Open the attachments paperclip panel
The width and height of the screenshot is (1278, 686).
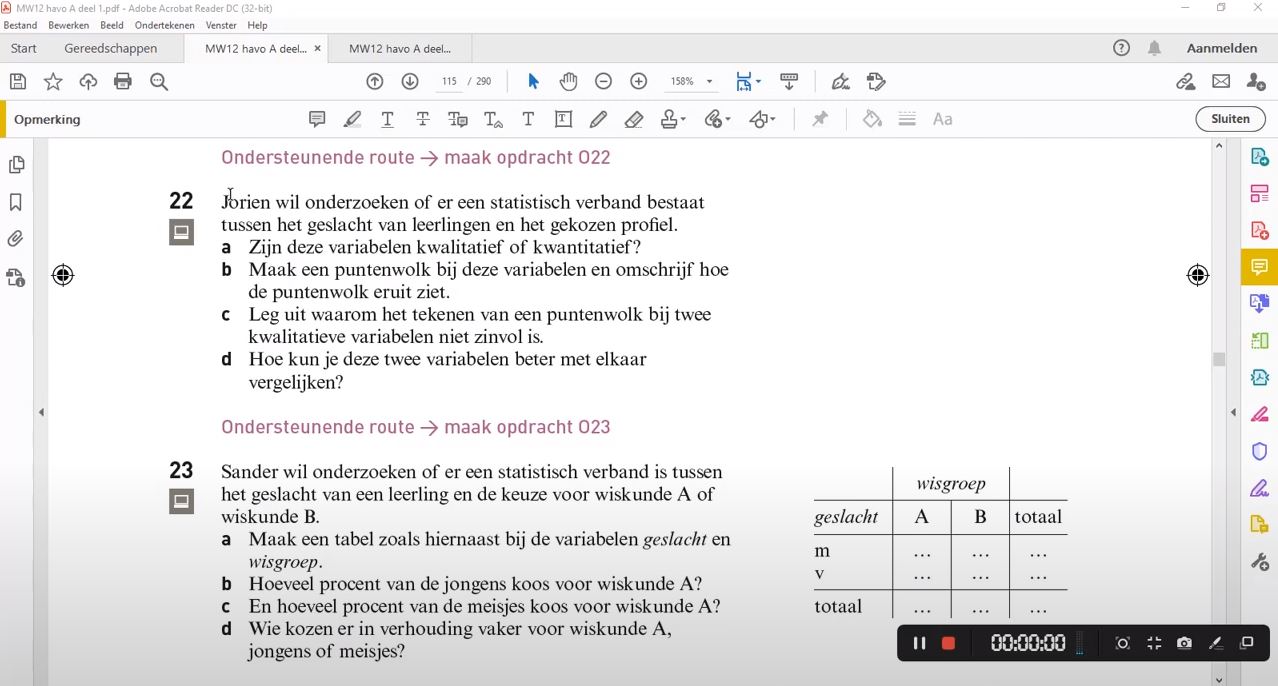click(x=16, y=239)
